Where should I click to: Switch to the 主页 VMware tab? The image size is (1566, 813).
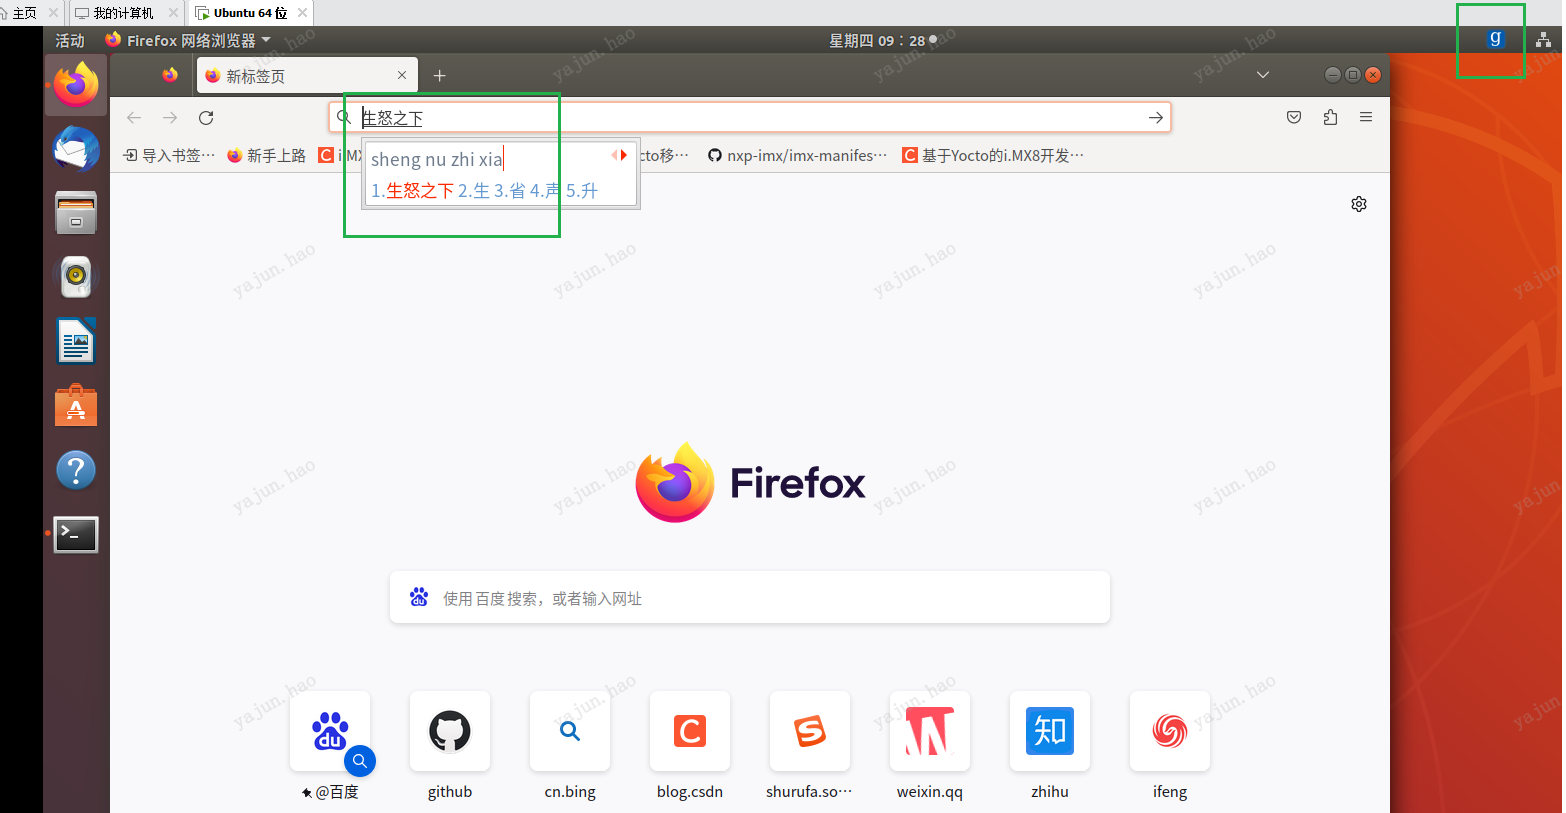(x=24, y=13)
